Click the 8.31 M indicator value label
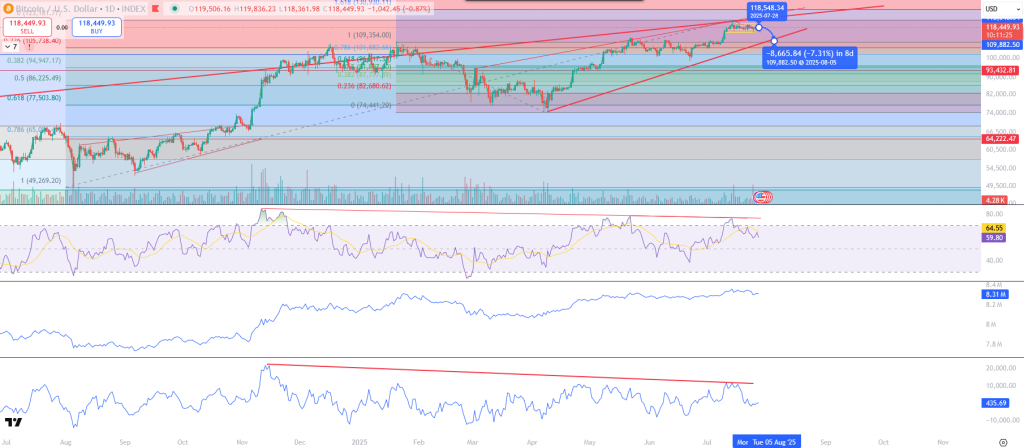This screenshot has width=1024, height=448. pyautogui.click(x=993, y=295)
